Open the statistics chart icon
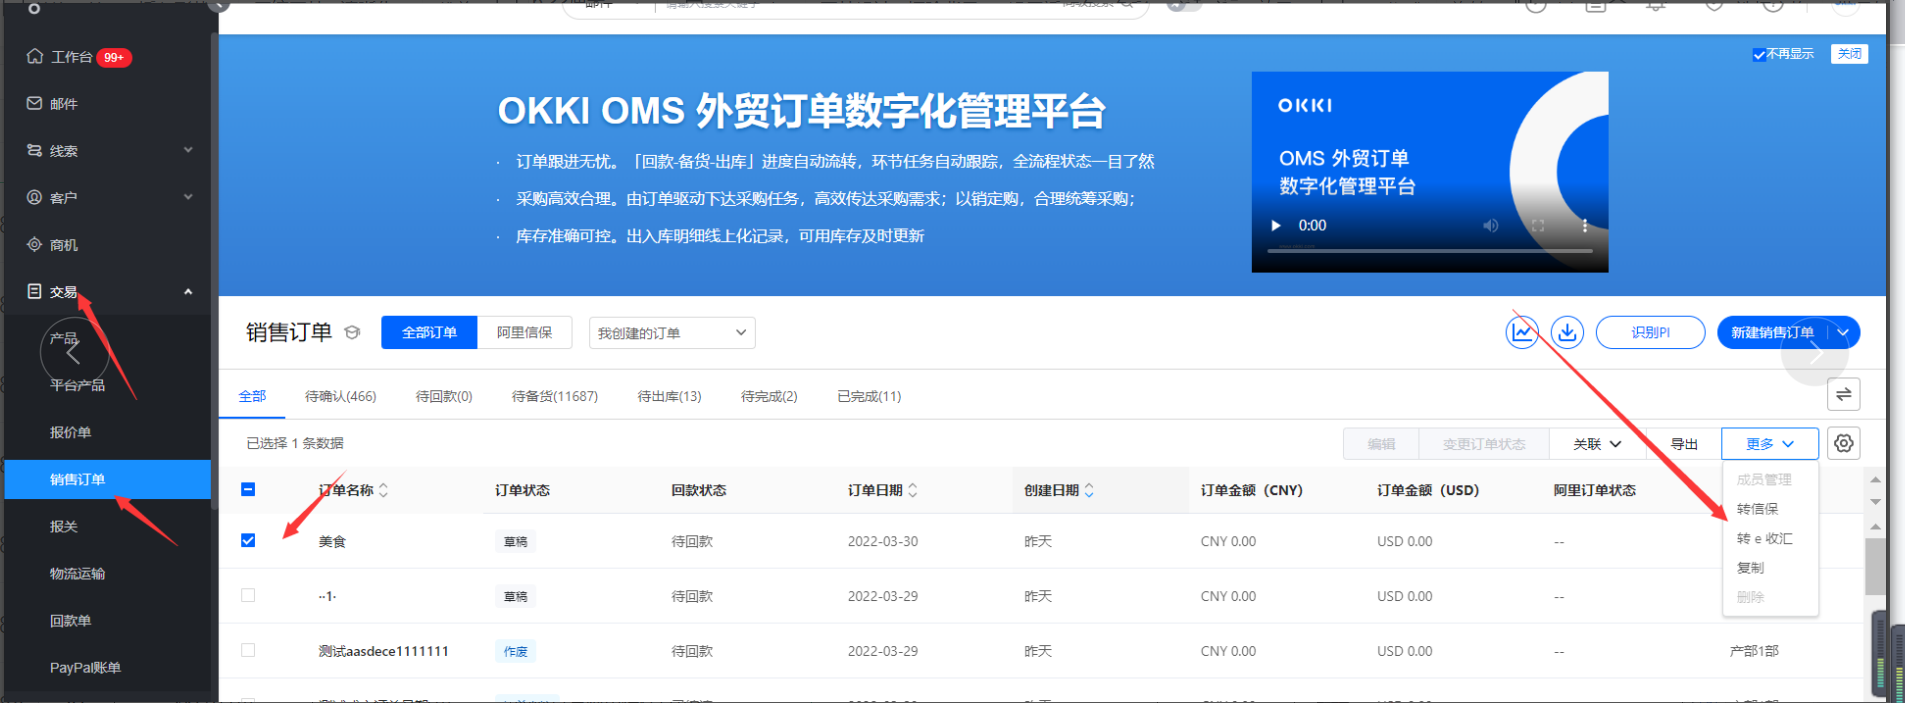This screenshot has height=703, width=1905. [1522, 332]
